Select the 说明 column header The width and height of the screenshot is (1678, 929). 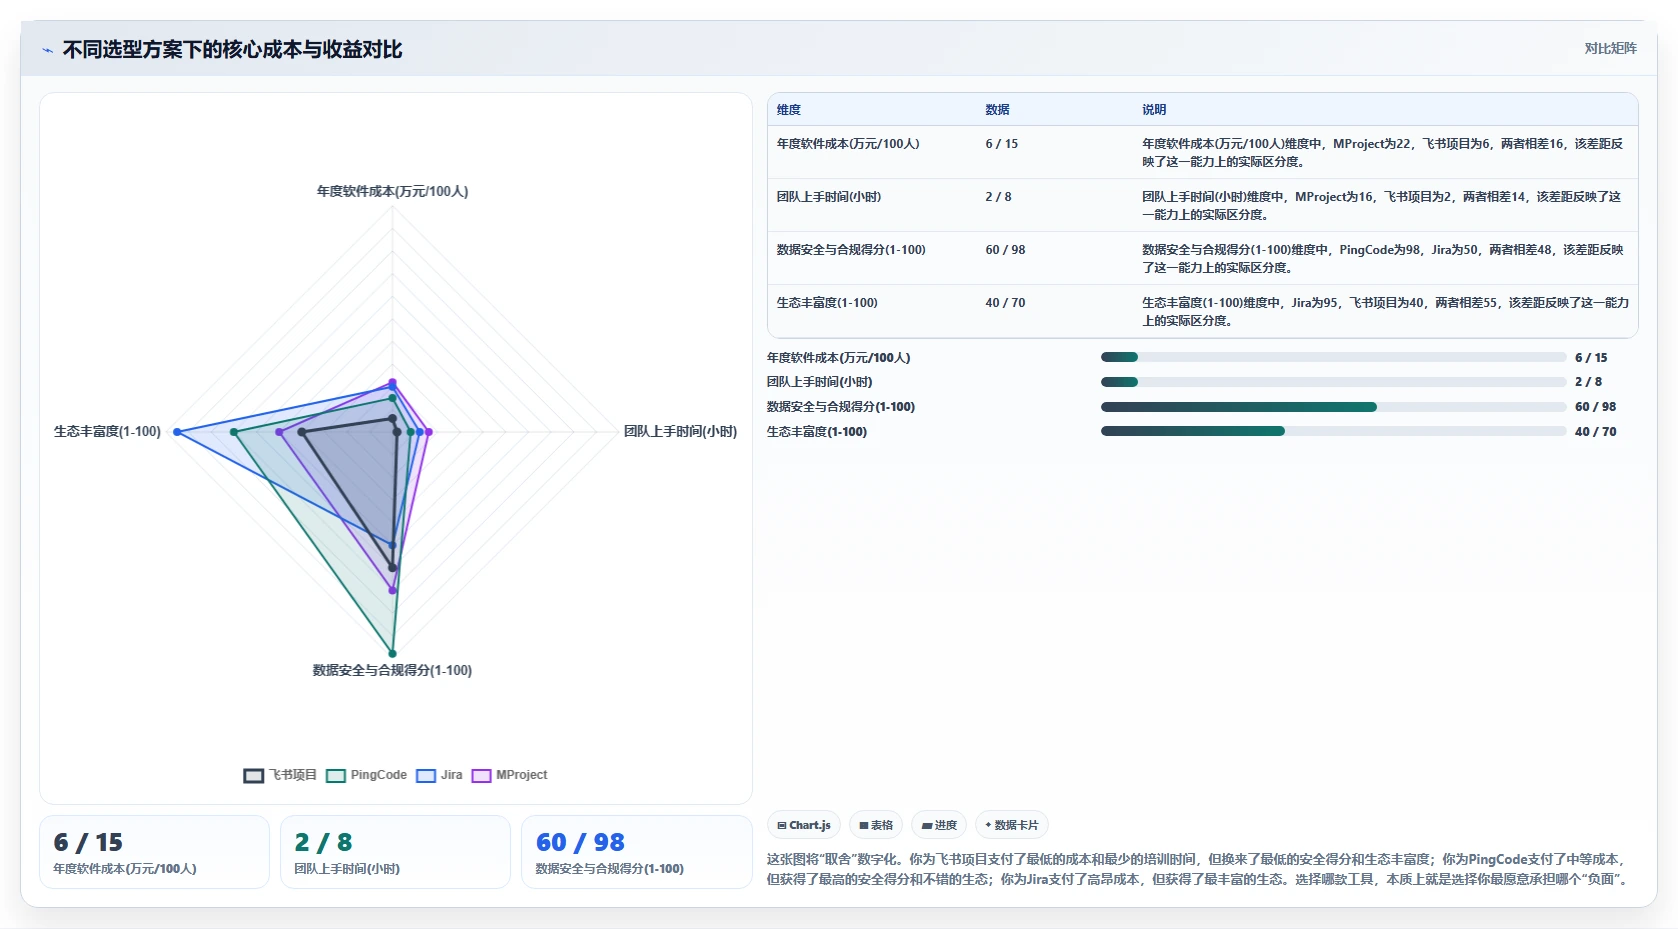click(1154, 110)
